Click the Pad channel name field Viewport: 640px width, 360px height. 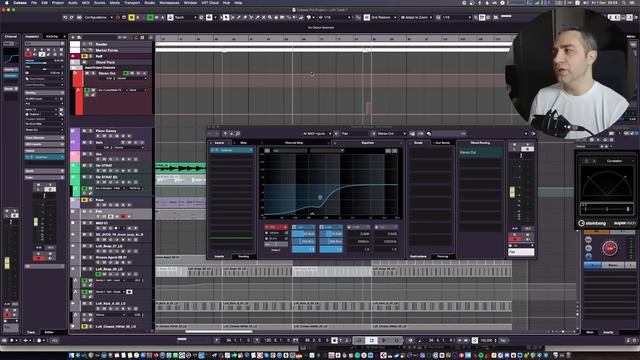pos(521,252)
